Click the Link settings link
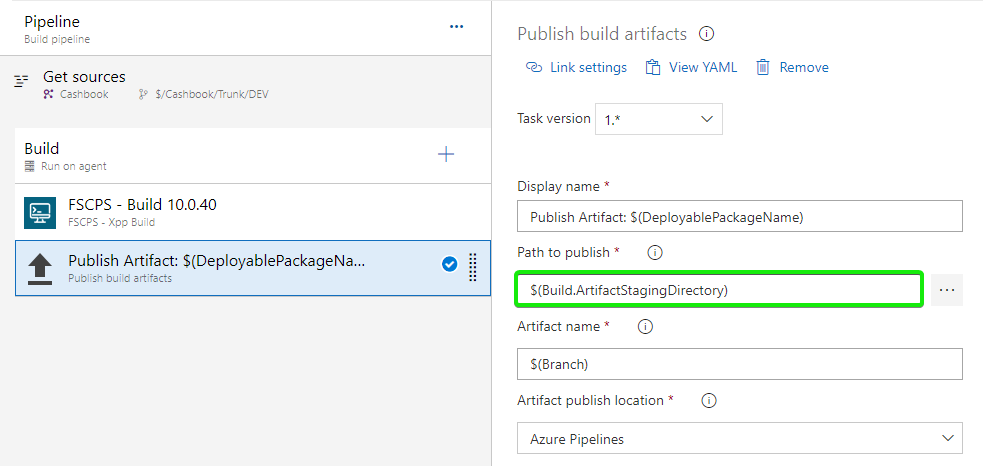The image size is (988, 466). 576,68
